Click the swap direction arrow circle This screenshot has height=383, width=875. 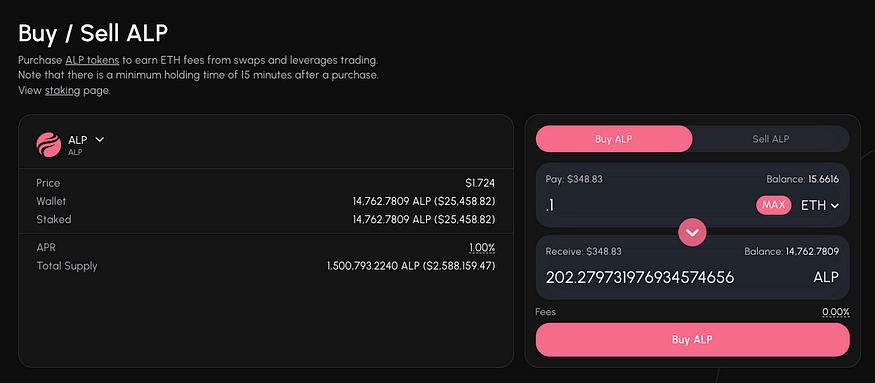692,232
